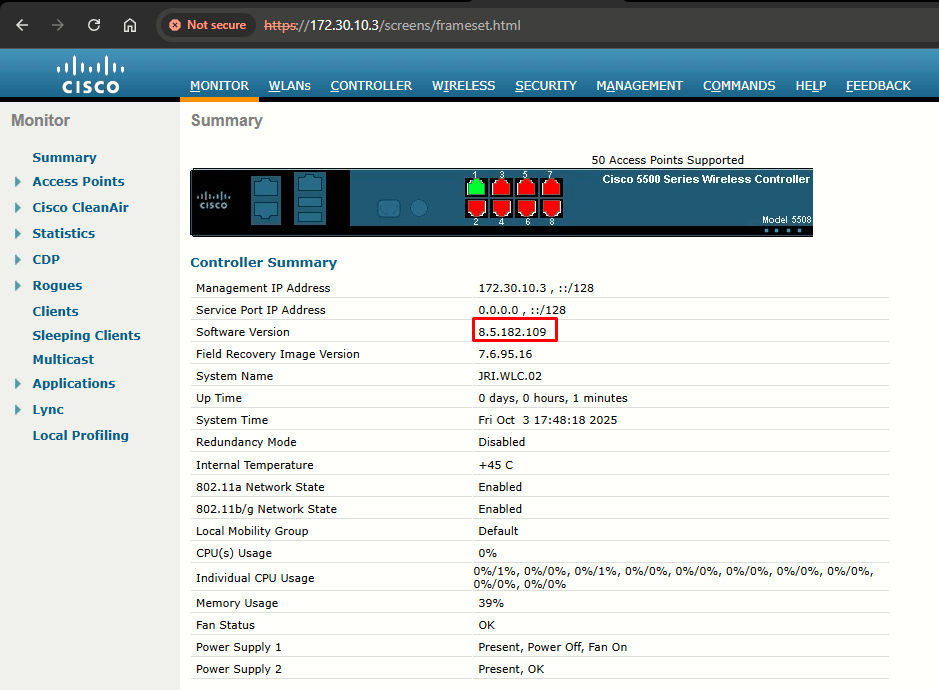Open Cisco CleanAir in the sidebar
The height and width of the screenshot is (690, 939).
click(x=80, y=207)
